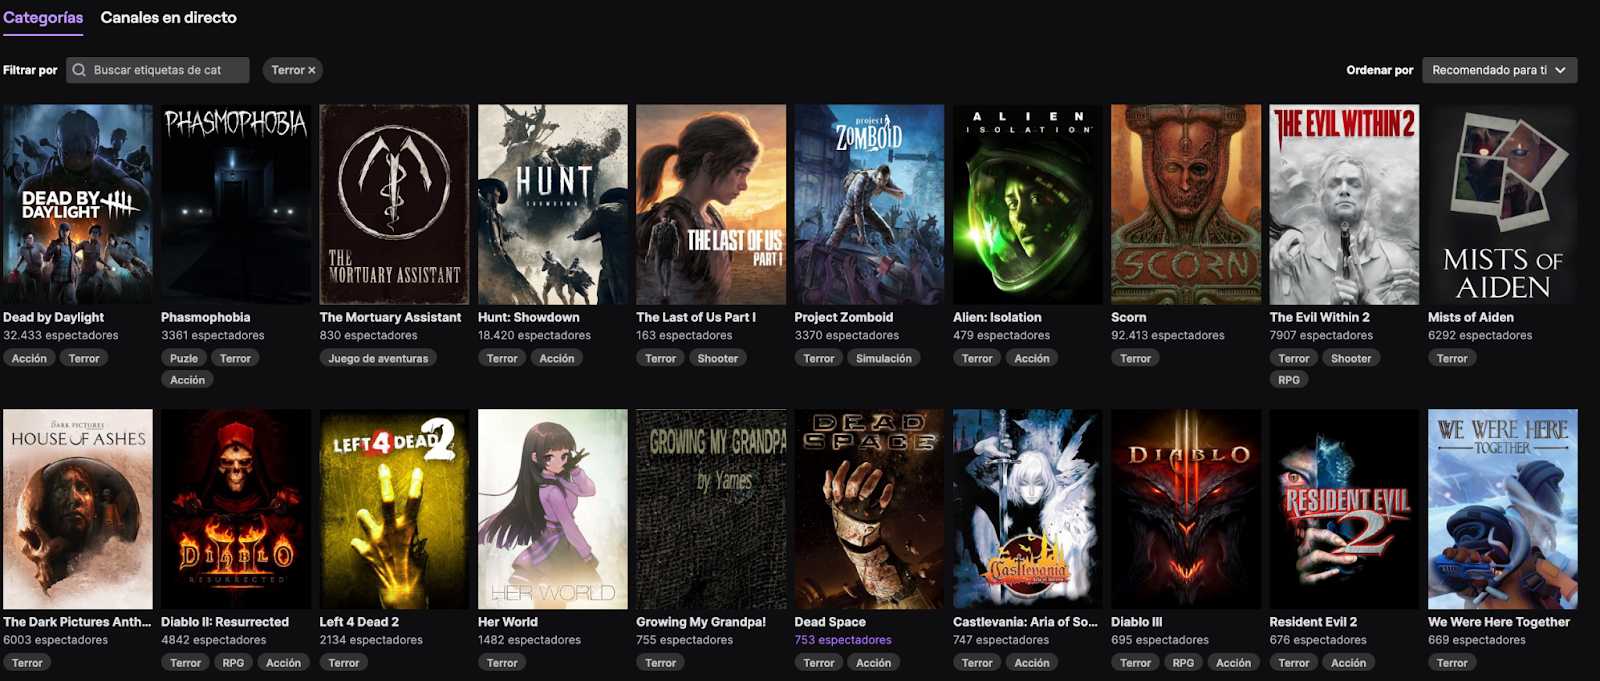Select The Mortuary Assistant cover image
The image size is (1600, 681).
pyautogui.click(x=394, y=205)
